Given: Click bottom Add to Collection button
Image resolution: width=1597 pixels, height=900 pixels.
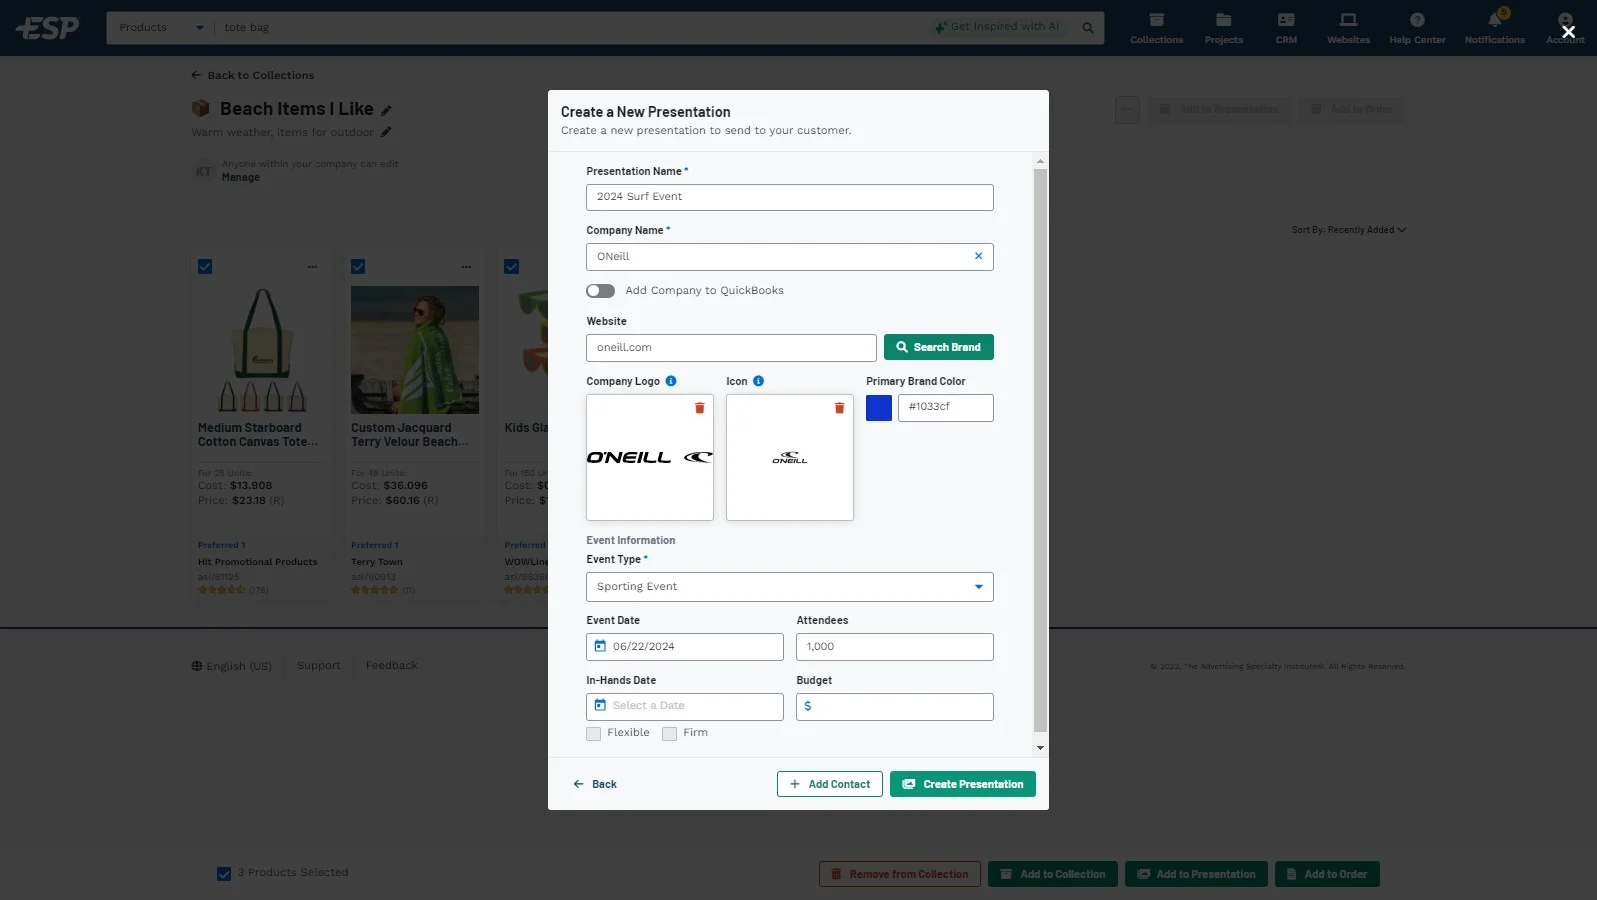Looking at the screenshot, I should pyautogui.click(x=1053, y=874).
